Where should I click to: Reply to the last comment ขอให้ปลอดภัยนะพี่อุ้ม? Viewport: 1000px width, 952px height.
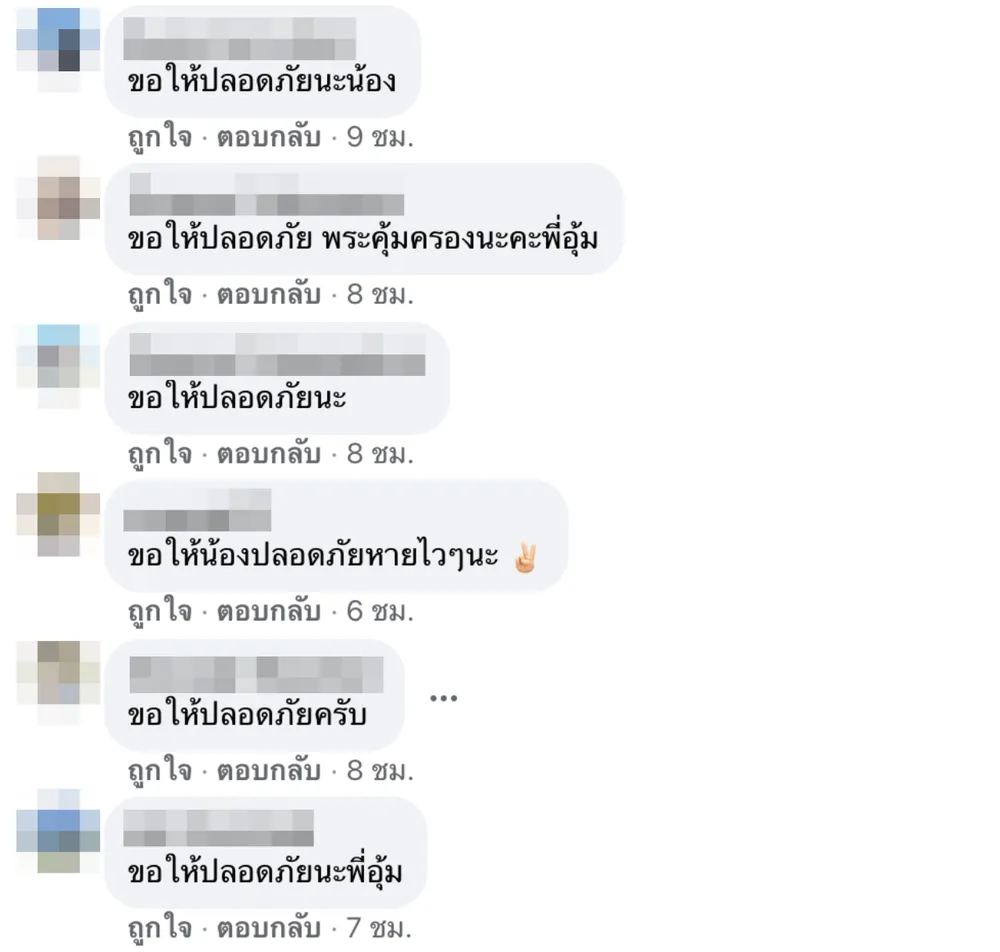pyautogui.click(x=268, y=928)
